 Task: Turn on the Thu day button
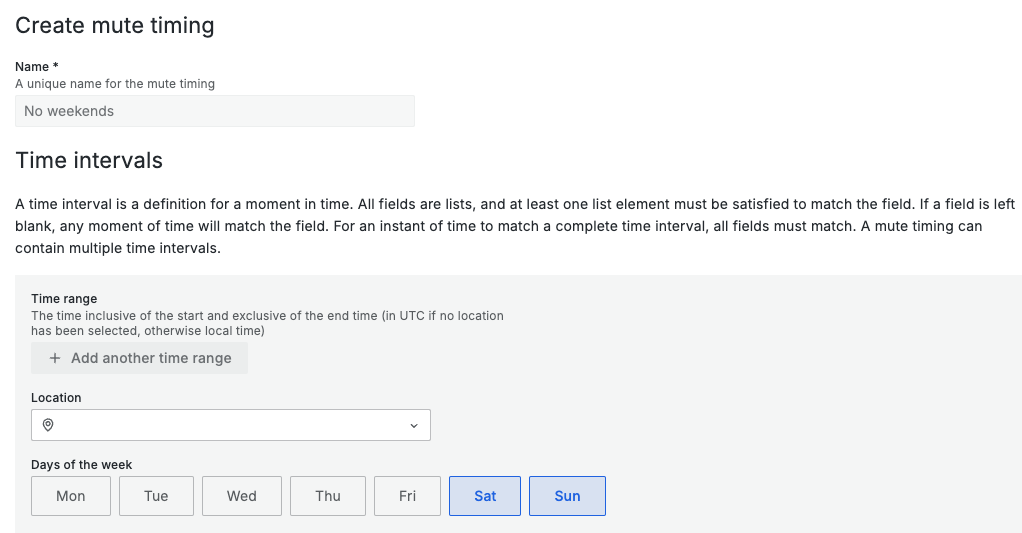point(328,496)
